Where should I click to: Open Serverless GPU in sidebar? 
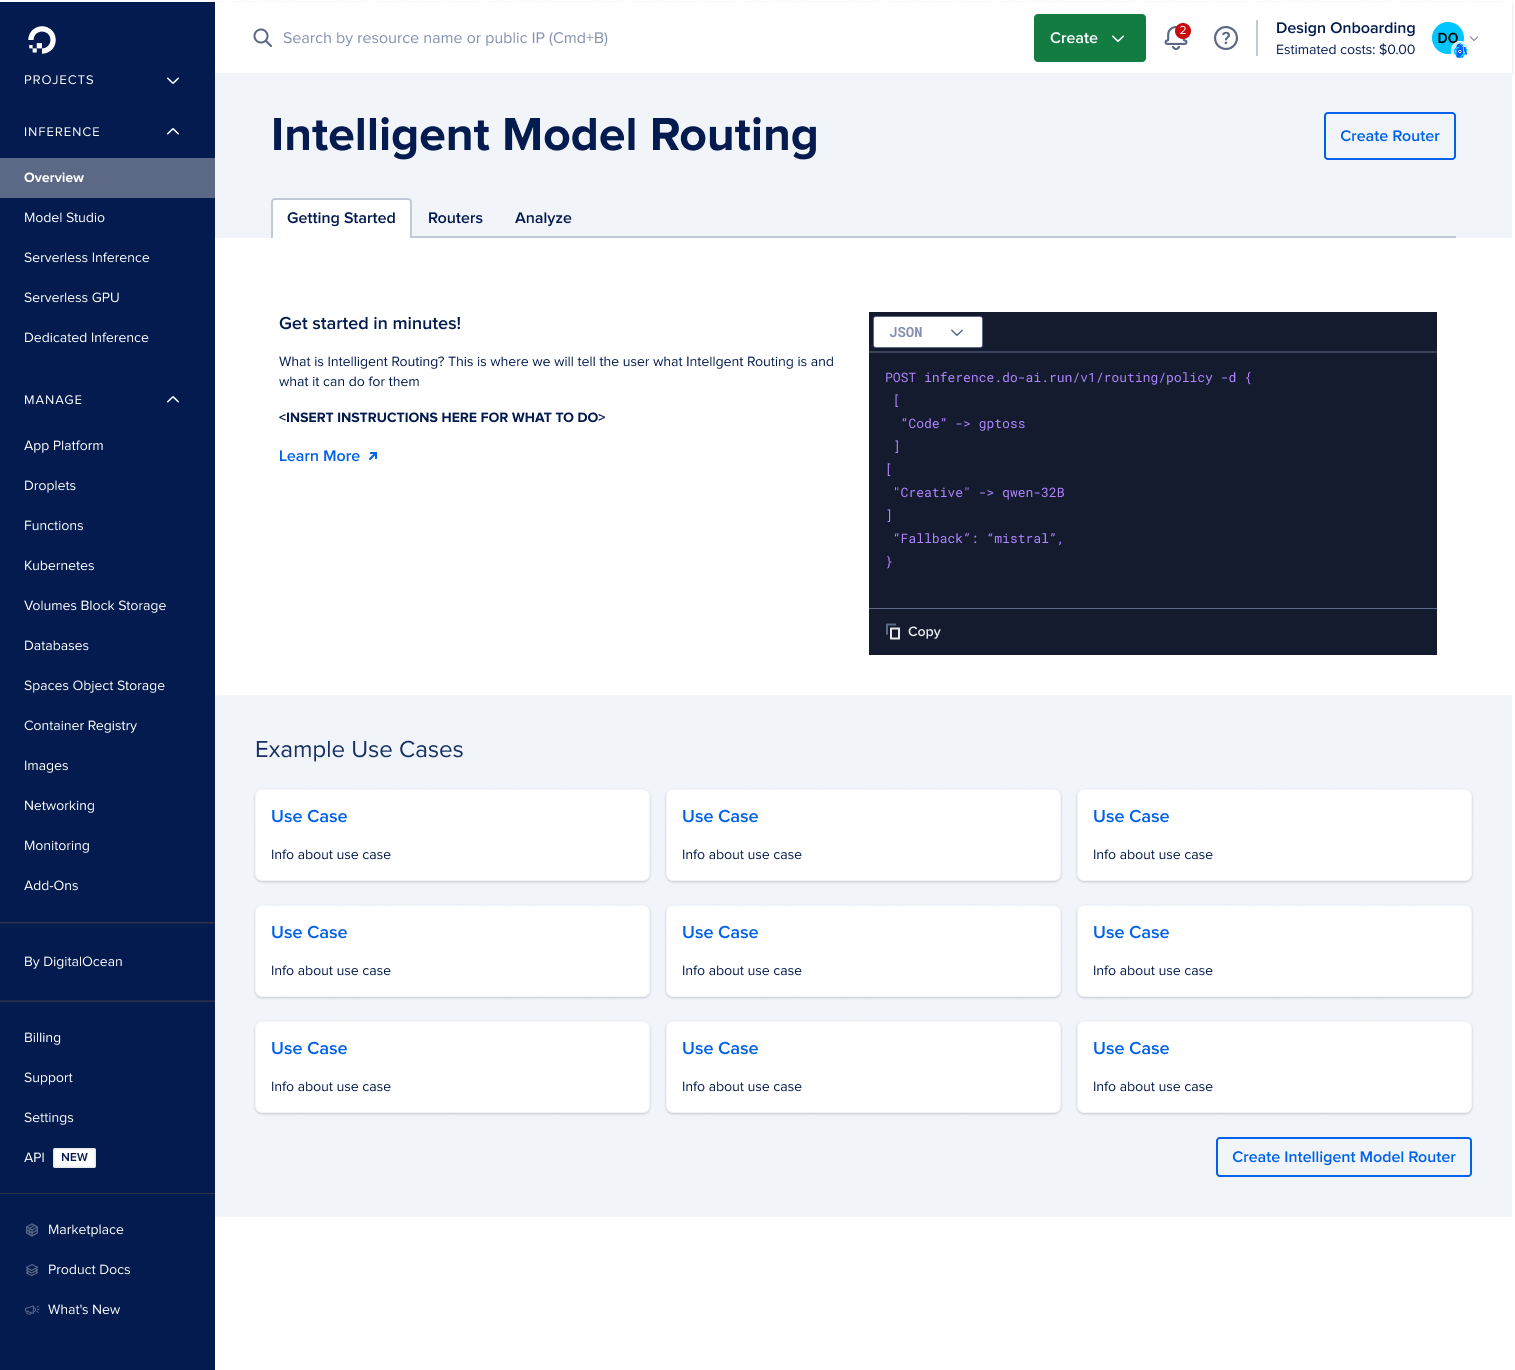coord(107,298)
